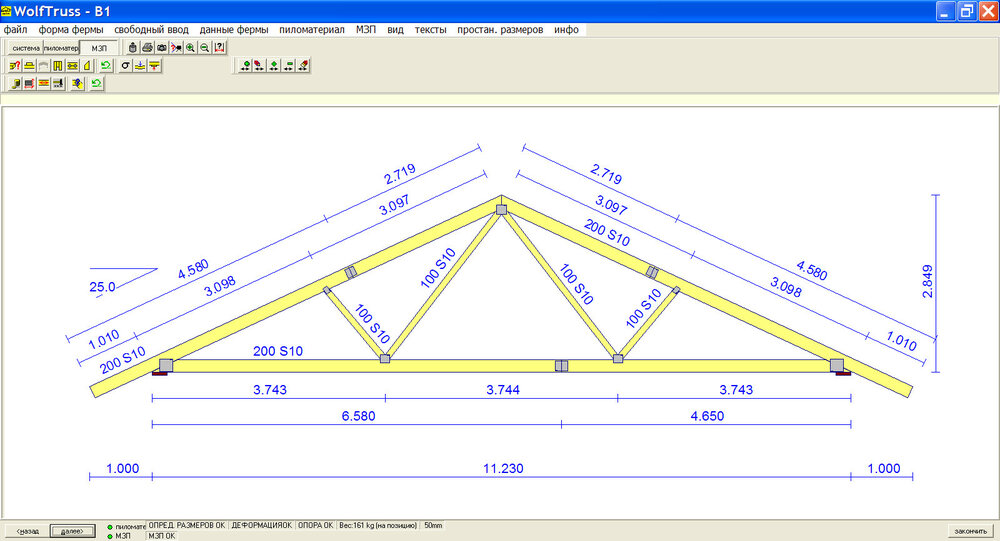The image size is (1000, 541).
Task: Click the yellow triangle truss shape icon
Action: point(87,65)
